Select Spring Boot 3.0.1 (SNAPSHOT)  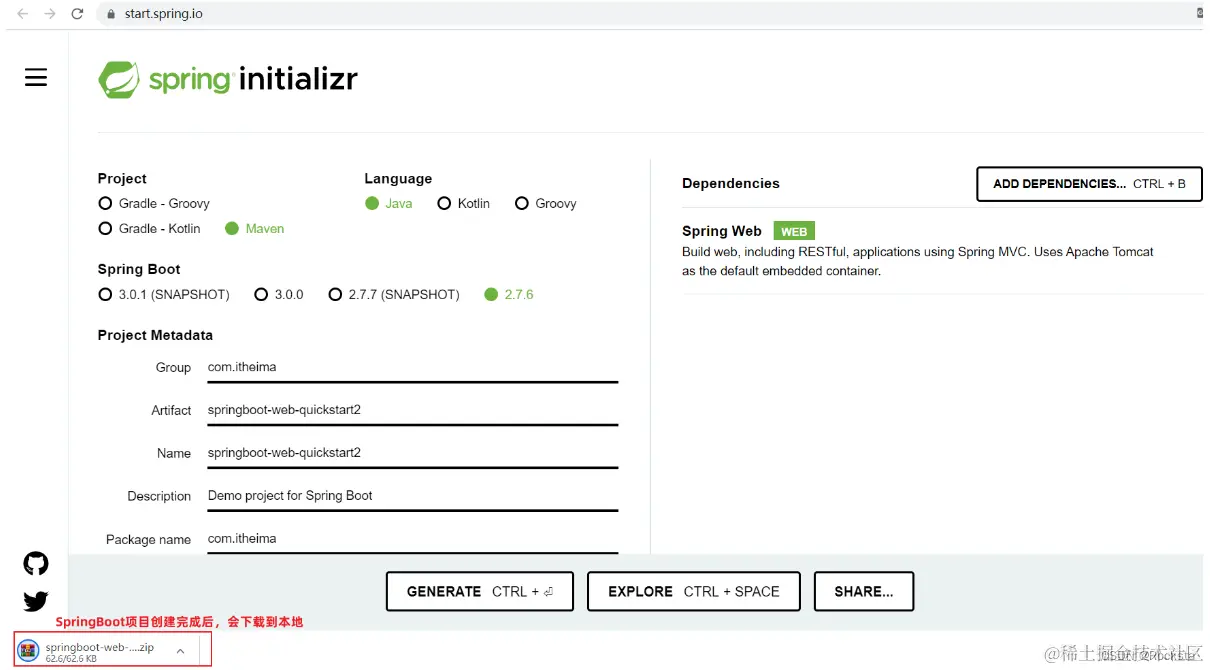click(164, 294)
